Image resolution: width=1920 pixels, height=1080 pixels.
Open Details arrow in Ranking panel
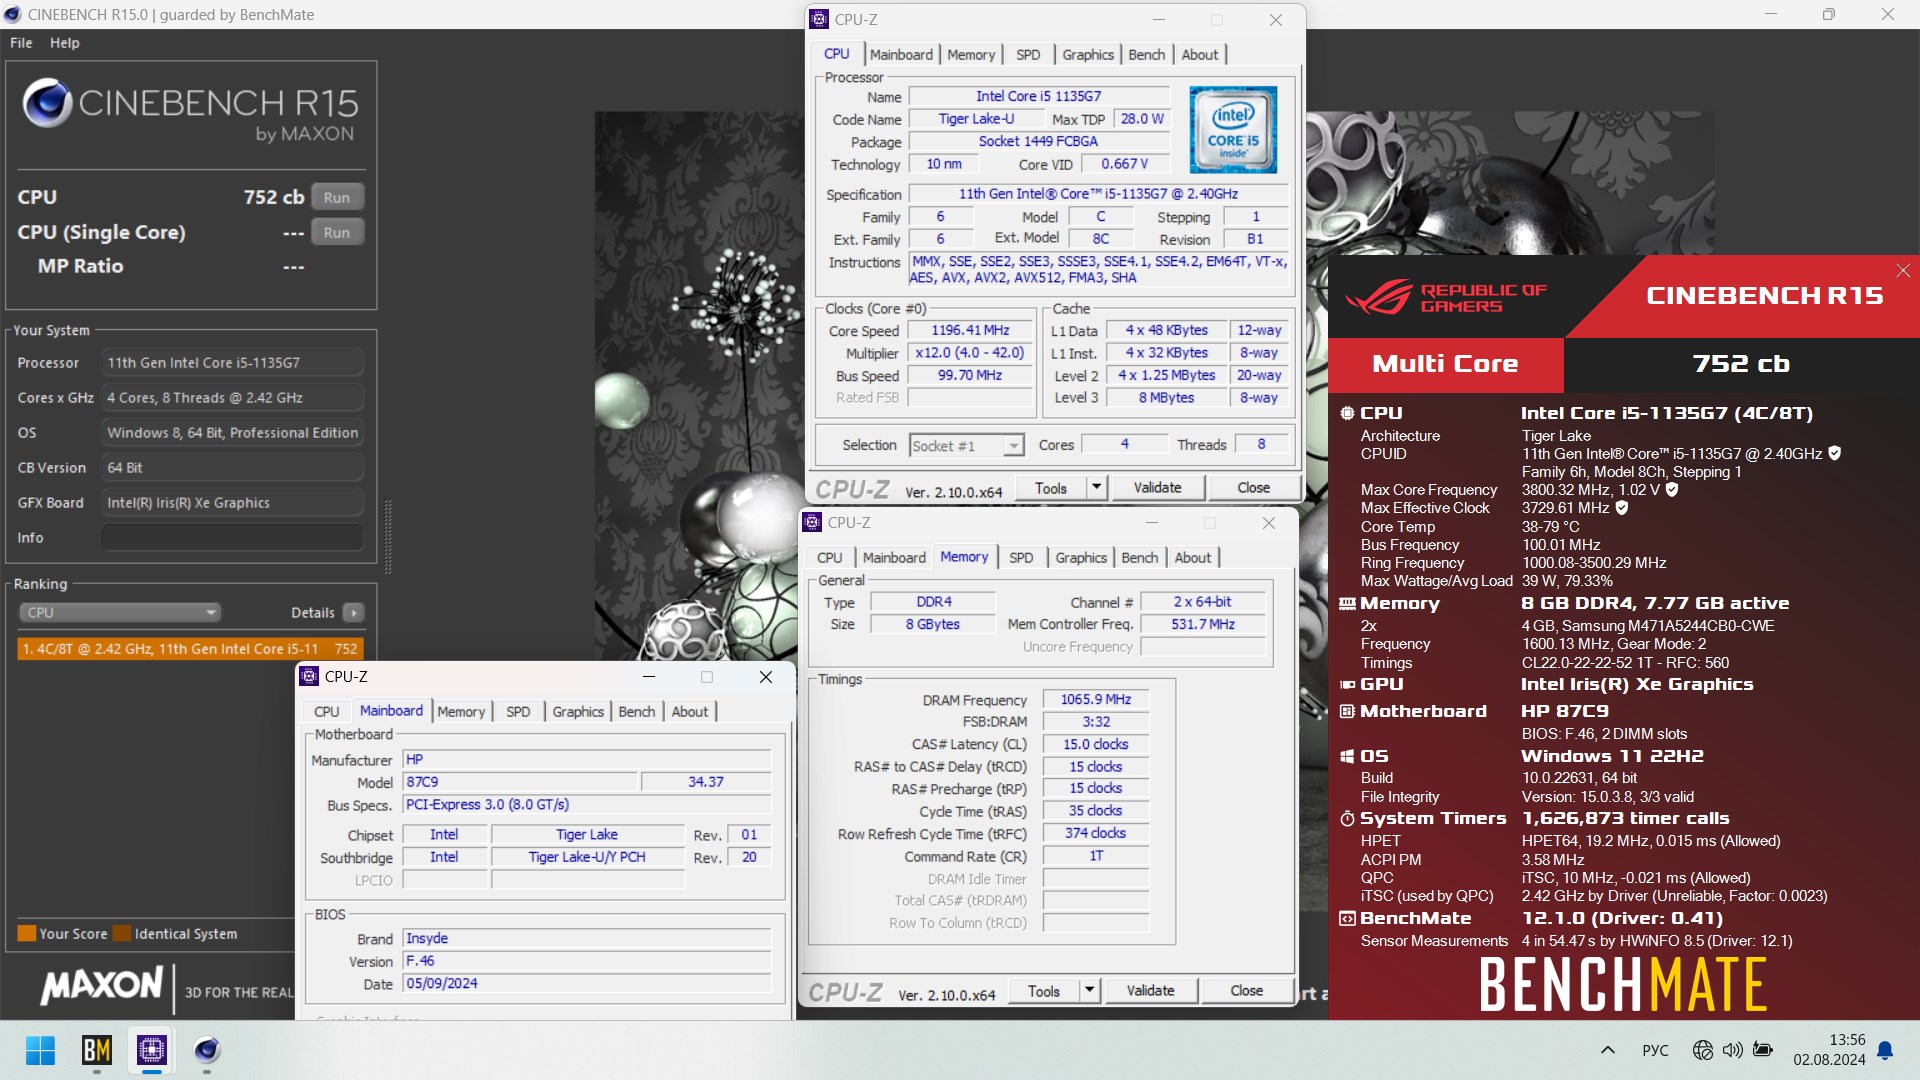[x=353, y=613]
